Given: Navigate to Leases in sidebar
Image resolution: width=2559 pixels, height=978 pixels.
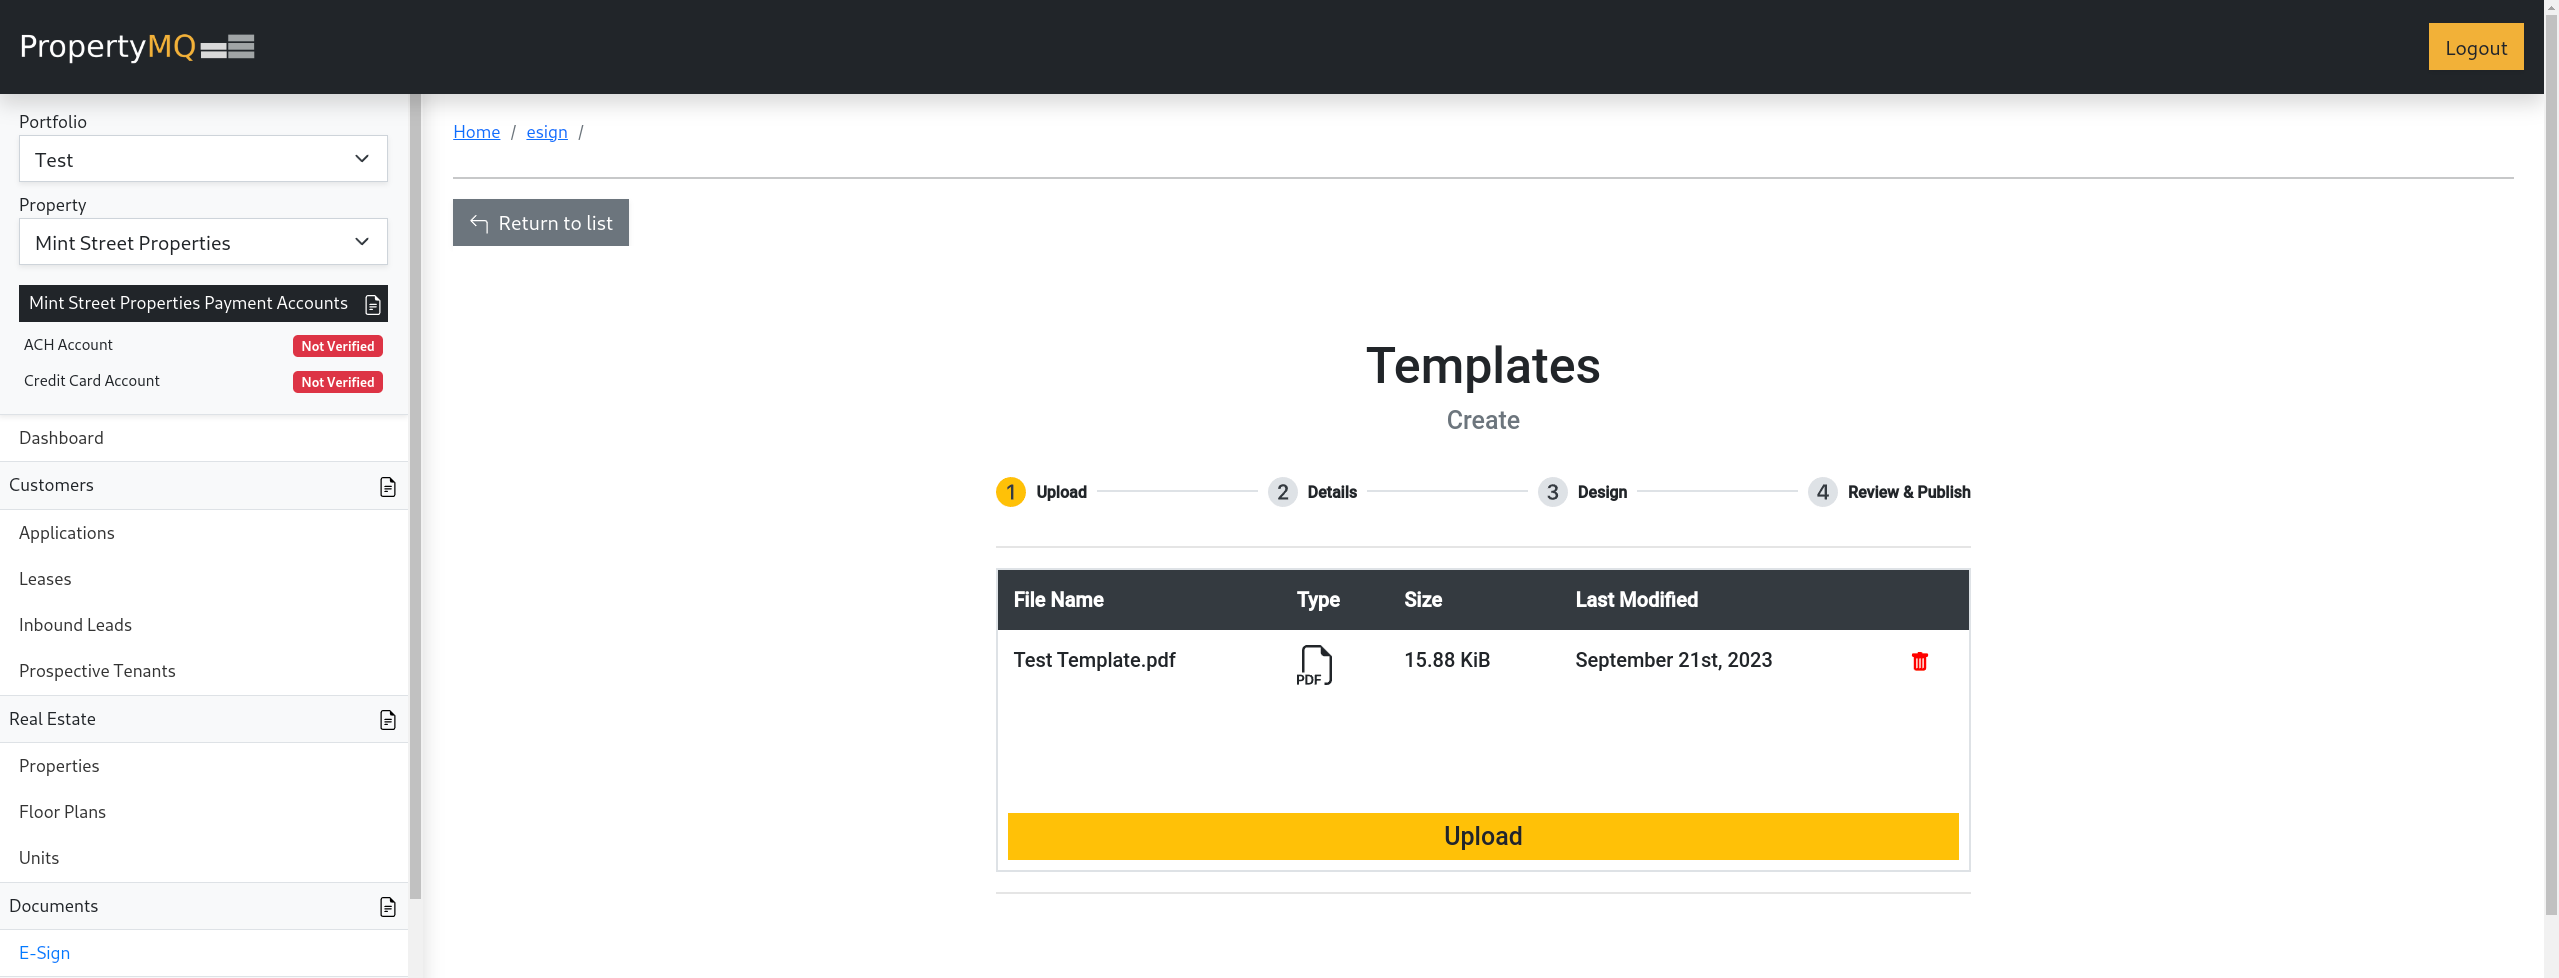Looking at the screenshot, I should 45,579.
